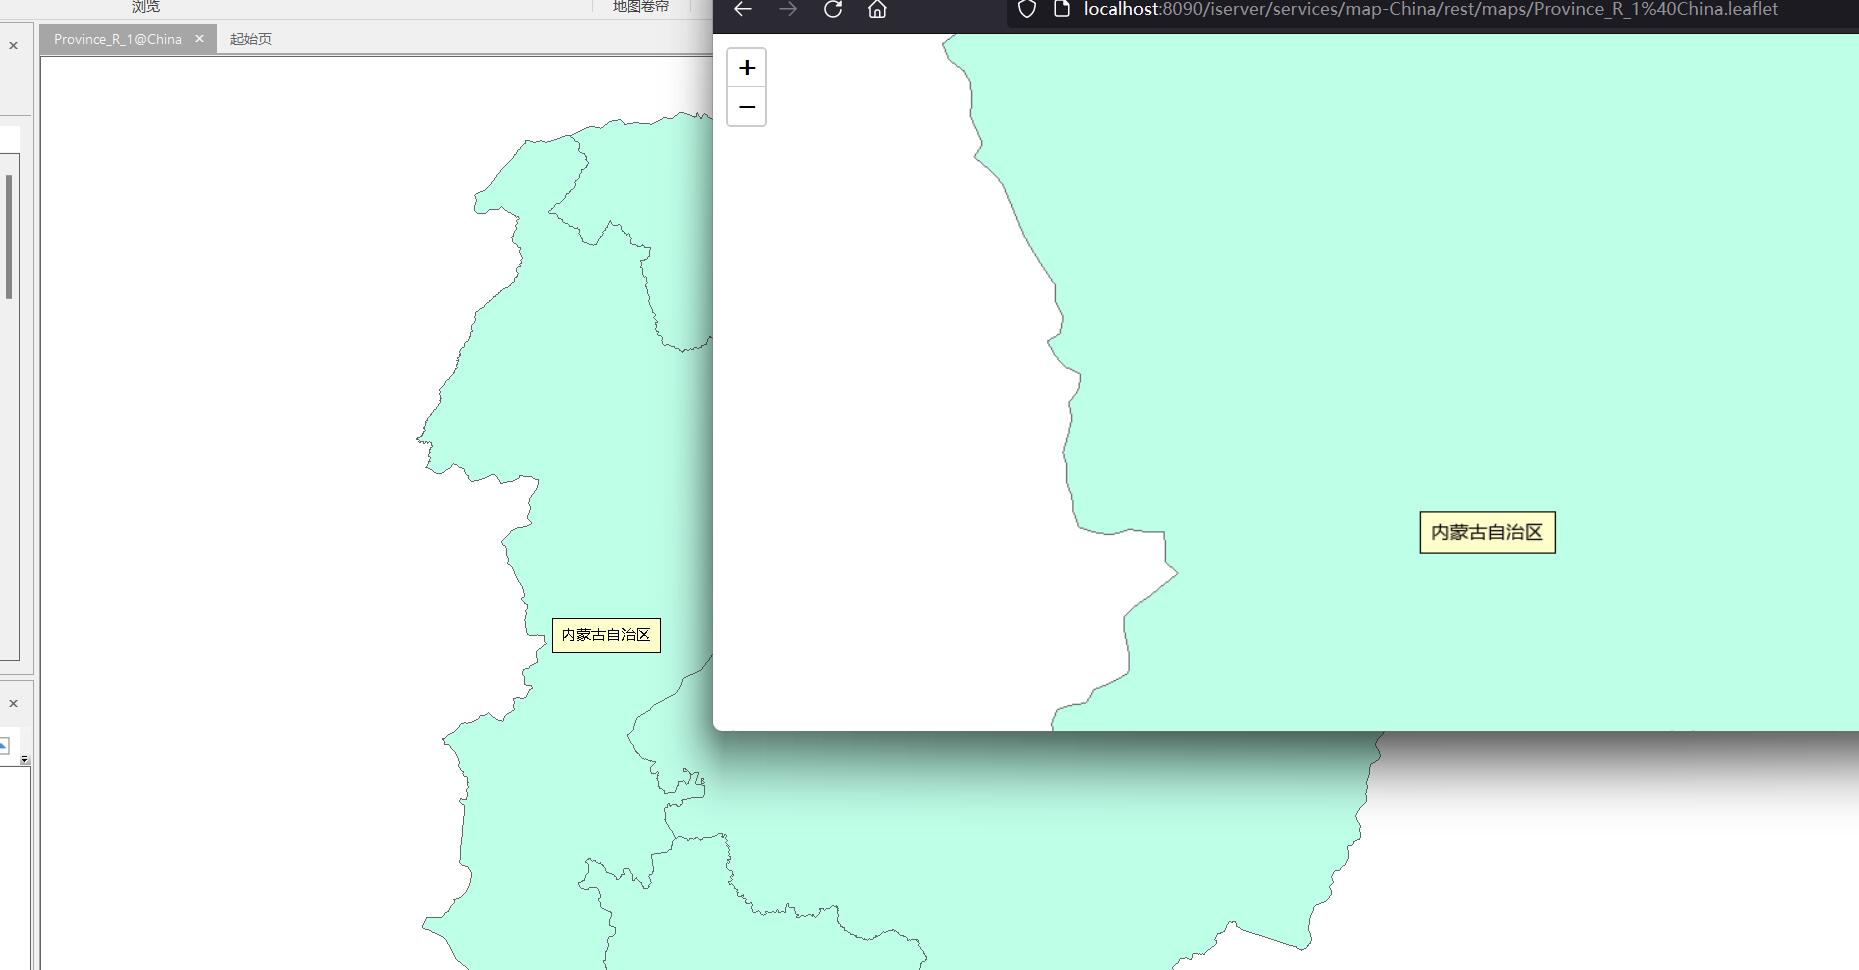The image size is (1859, 970).
Task: Click the 内蒙古自治区 label in the desktop map
Action: coord(606,635)
